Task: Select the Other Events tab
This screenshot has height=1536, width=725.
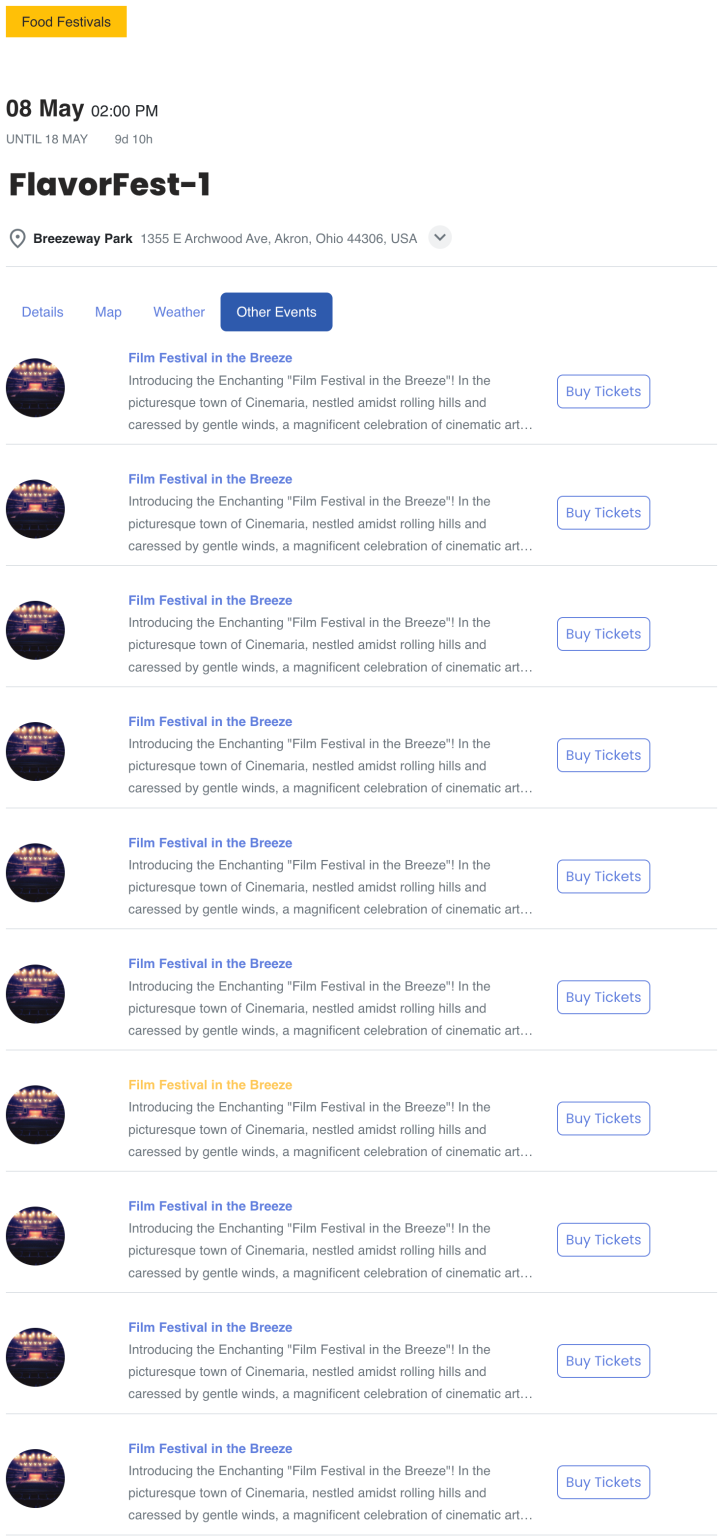Action: tap(276, 311)
